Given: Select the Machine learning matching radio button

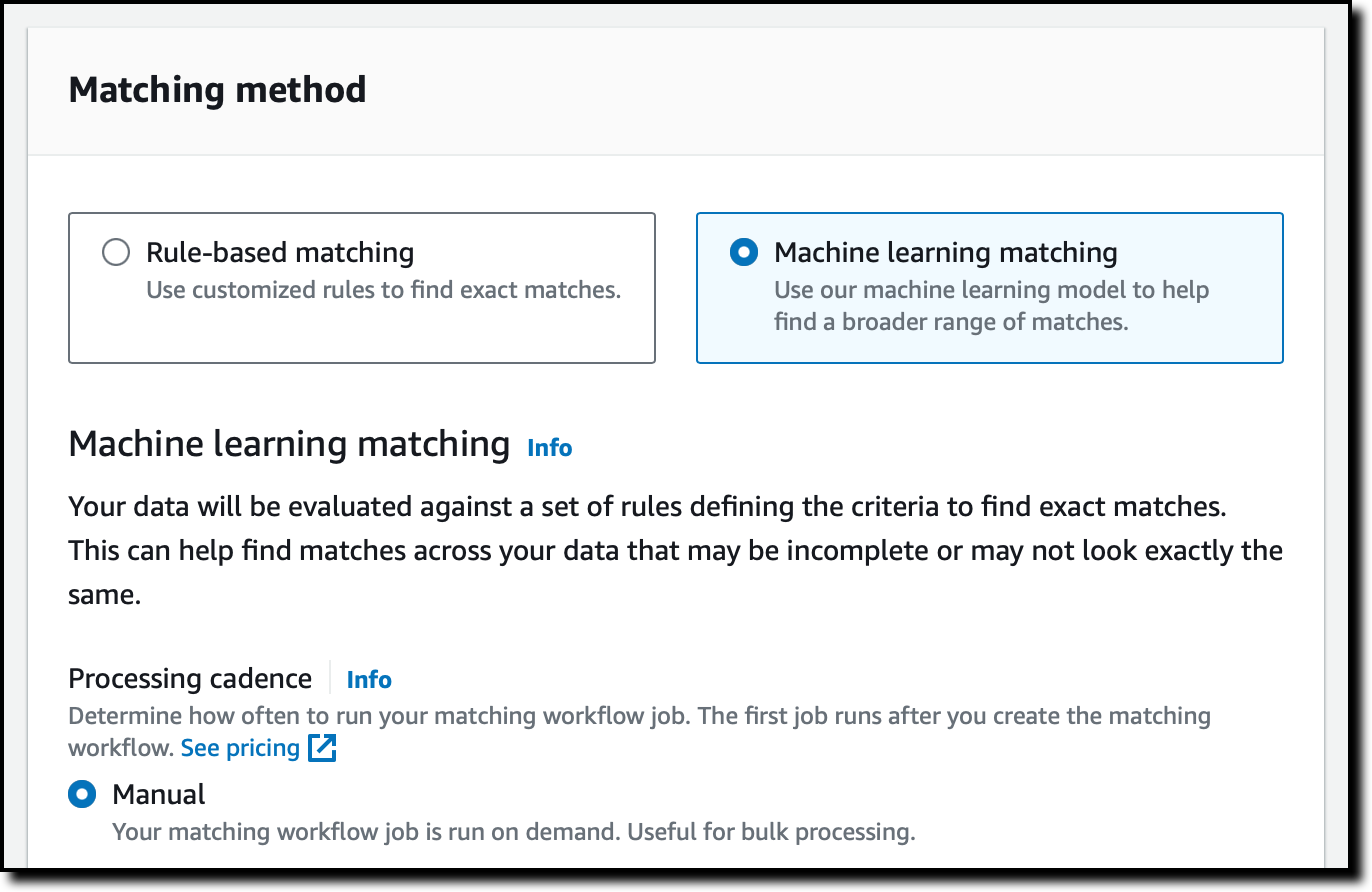Looking at the screenshot, I should pos(744,253).
